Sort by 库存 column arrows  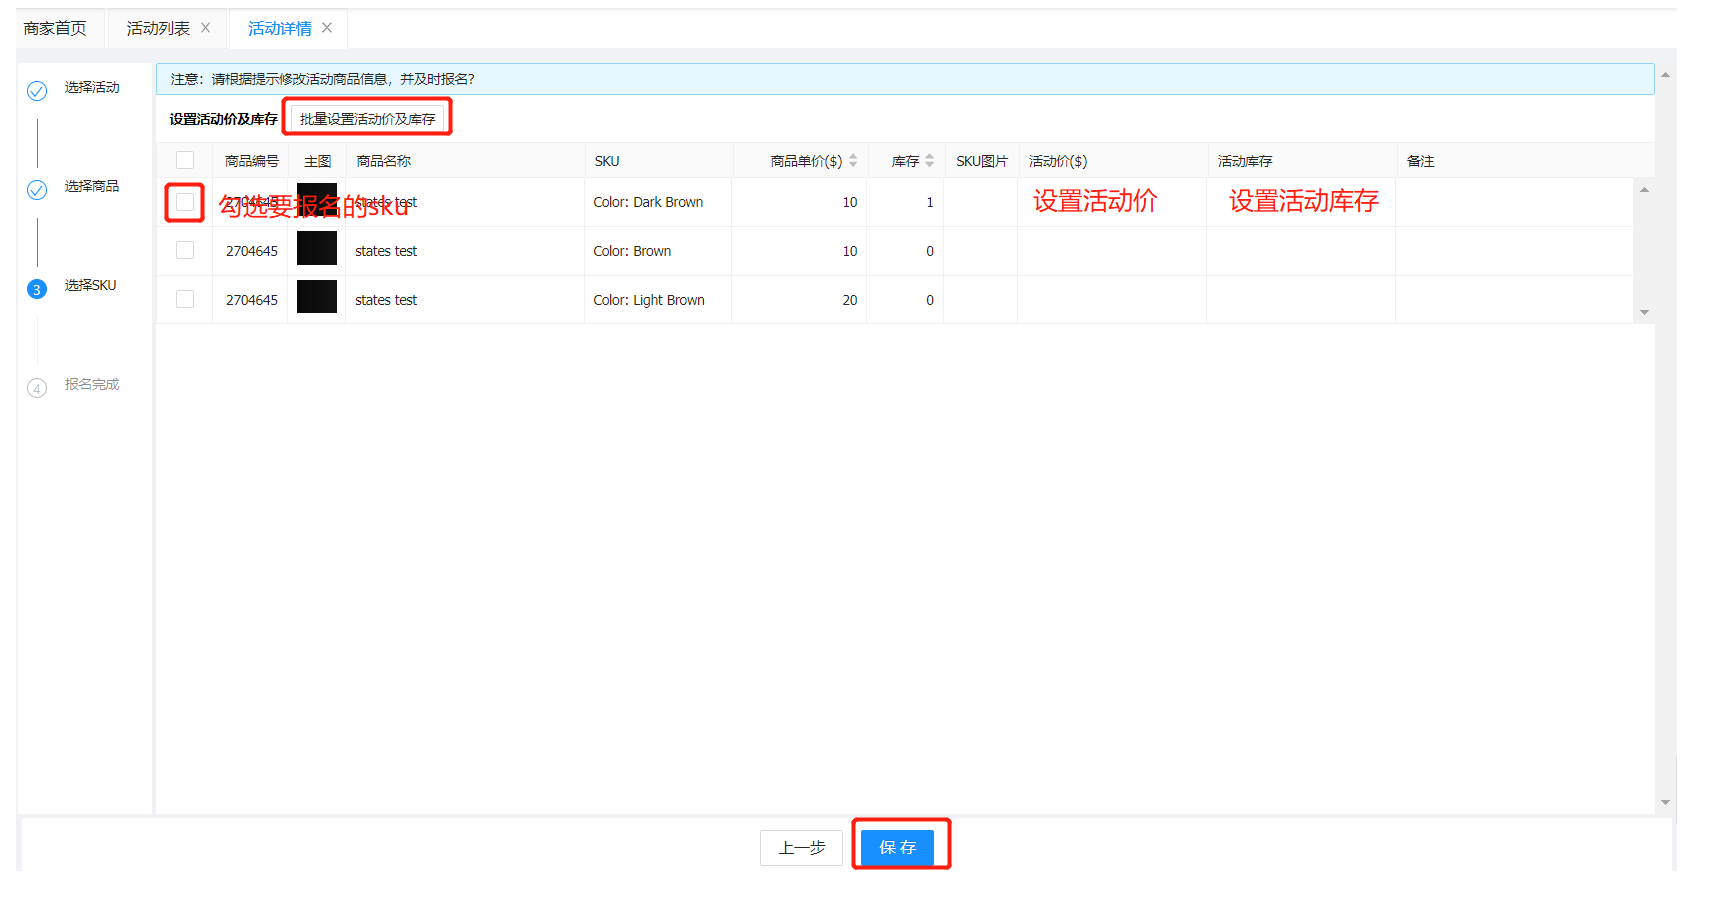pos(930,161)
